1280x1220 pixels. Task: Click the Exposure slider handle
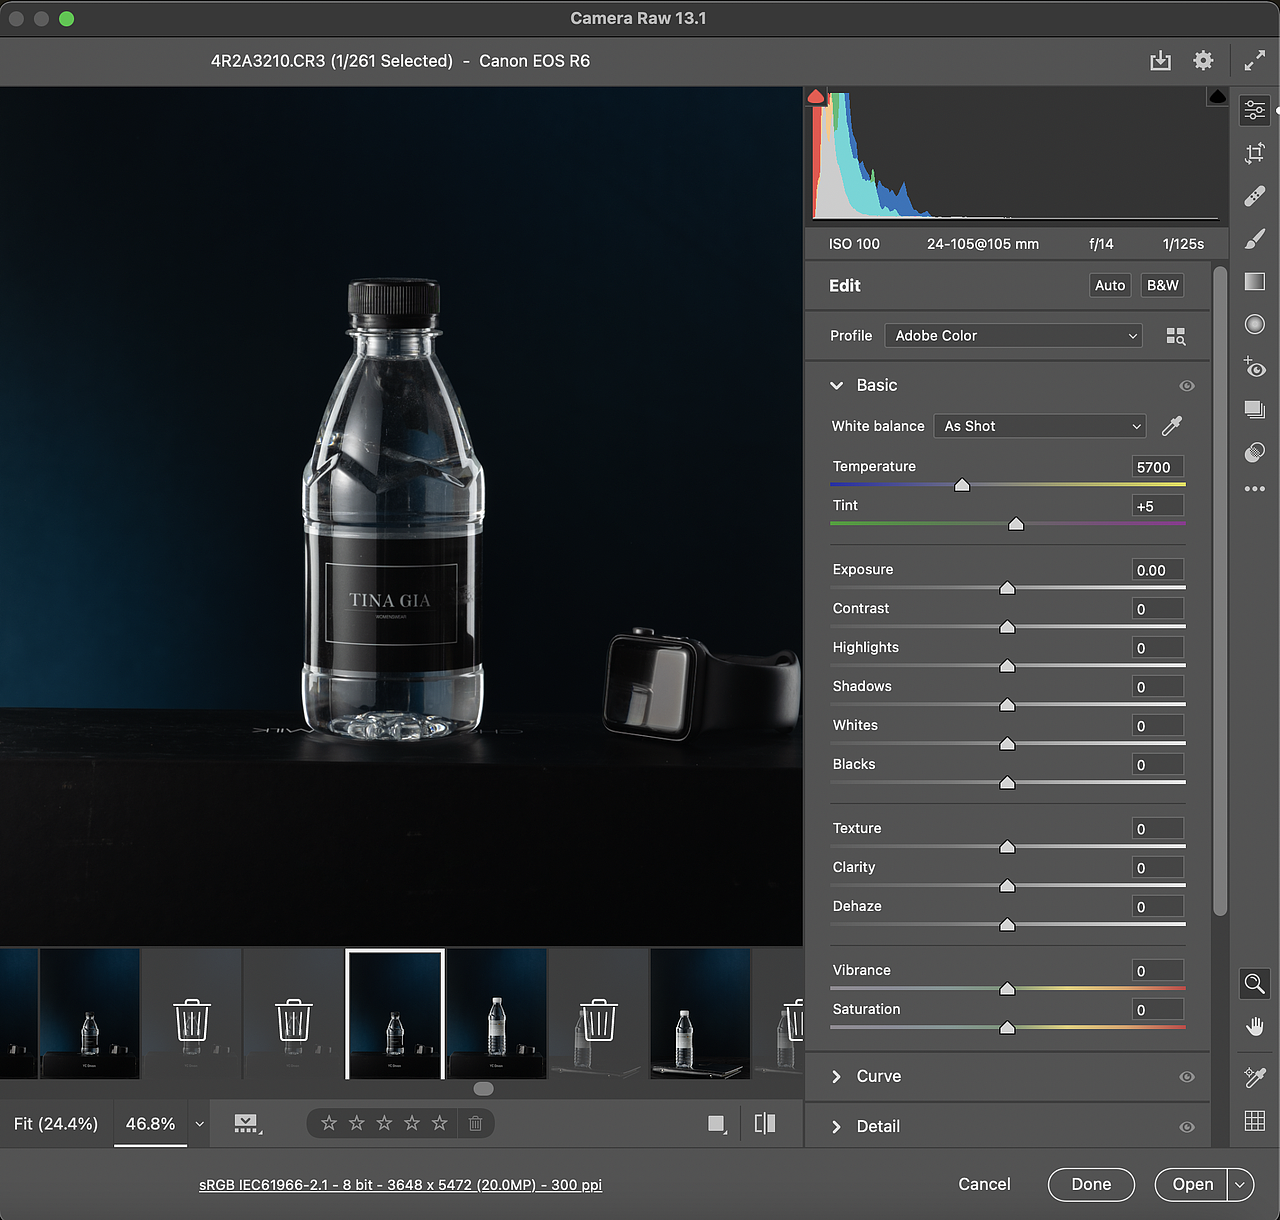point(1007,588)
